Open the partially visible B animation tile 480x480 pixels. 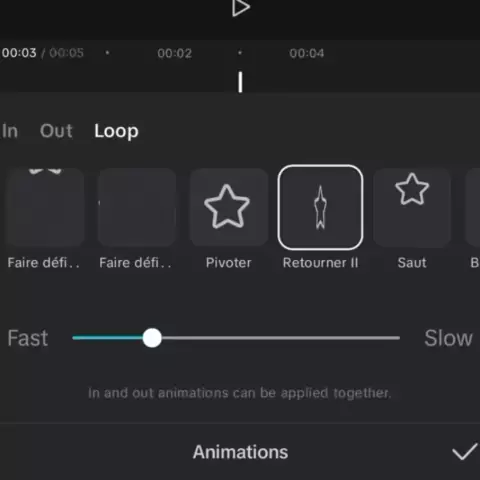pos(473,207)
